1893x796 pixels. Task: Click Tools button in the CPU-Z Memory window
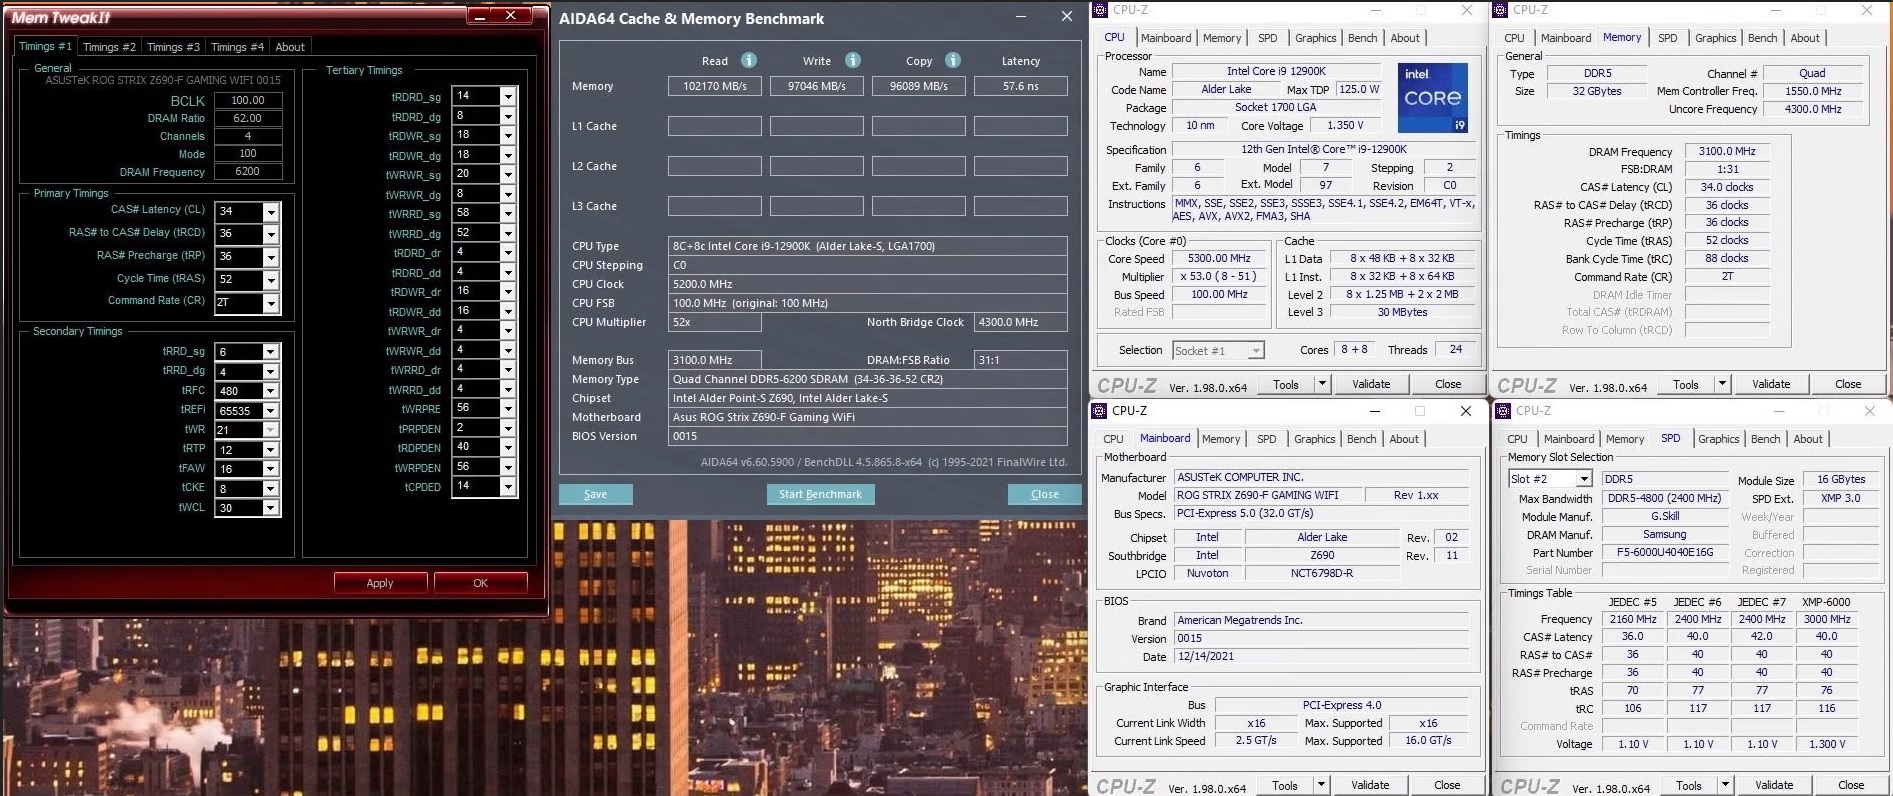point(1686,384)
